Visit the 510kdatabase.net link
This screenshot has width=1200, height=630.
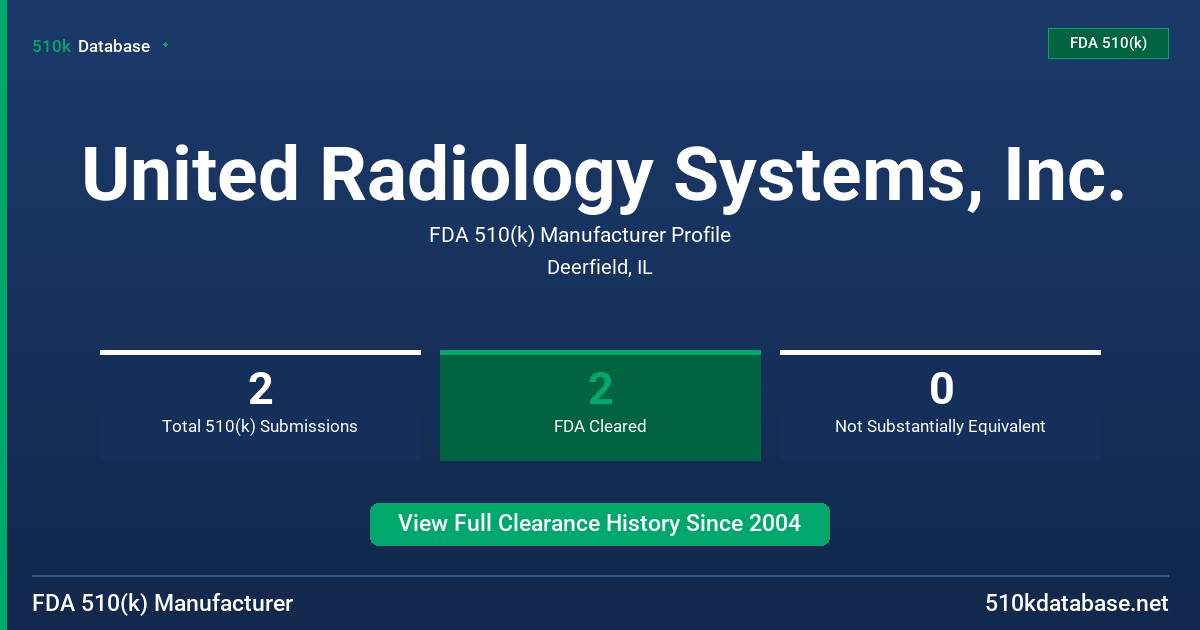tap(1077, 603)
